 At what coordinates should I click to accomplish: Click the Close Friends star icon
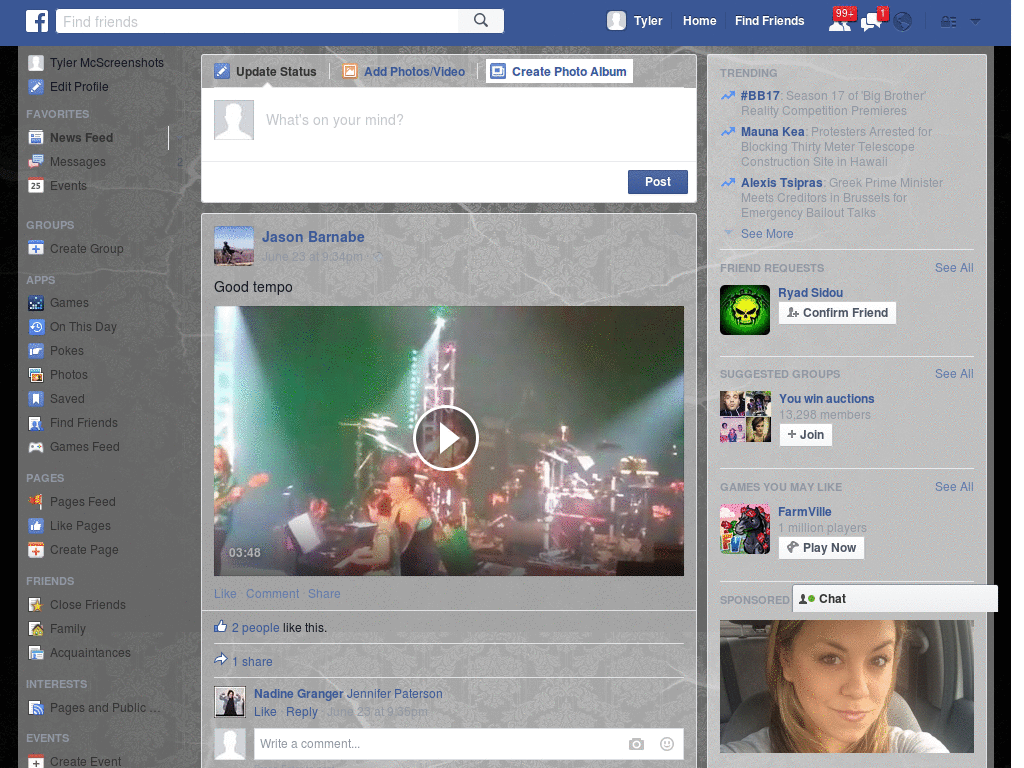pyautogui.click(x=36, y=605)
